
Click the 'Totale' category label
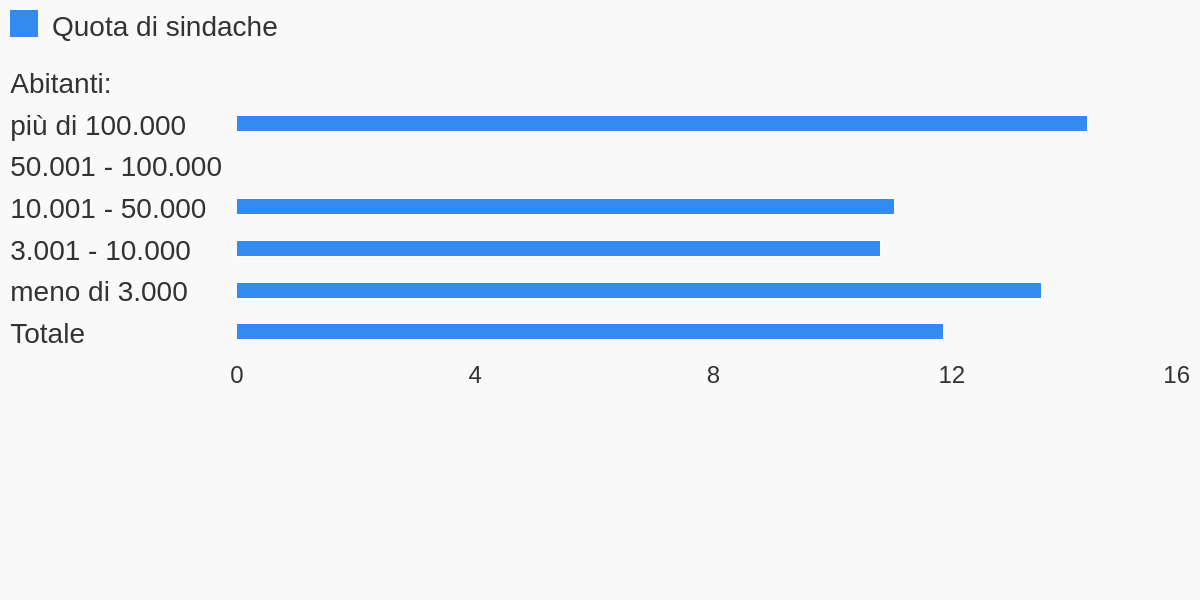tap(47, 334)
